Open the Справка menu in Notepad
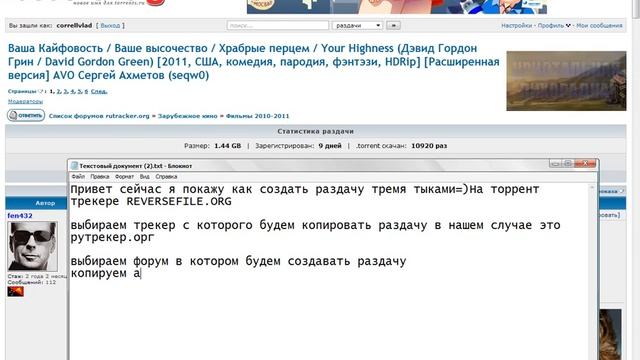 [166, 177]
